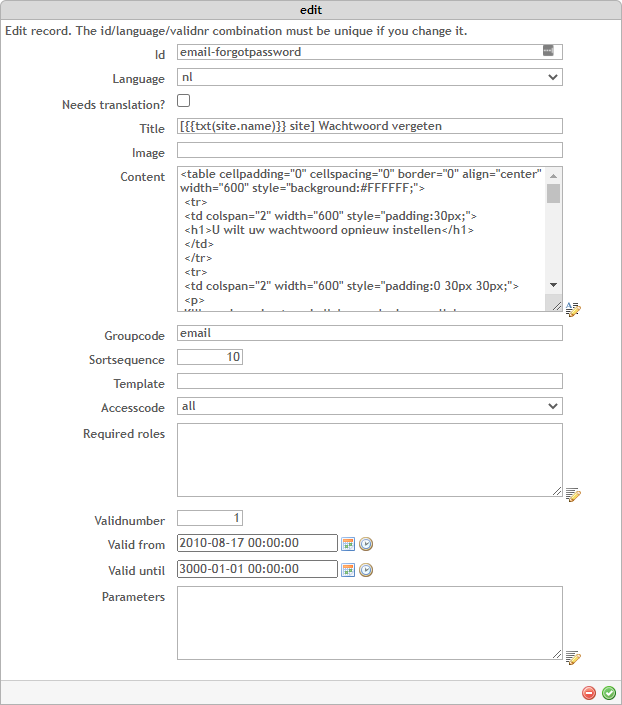
Task: Click into the empty Image field
Action: tap(370, 150)
